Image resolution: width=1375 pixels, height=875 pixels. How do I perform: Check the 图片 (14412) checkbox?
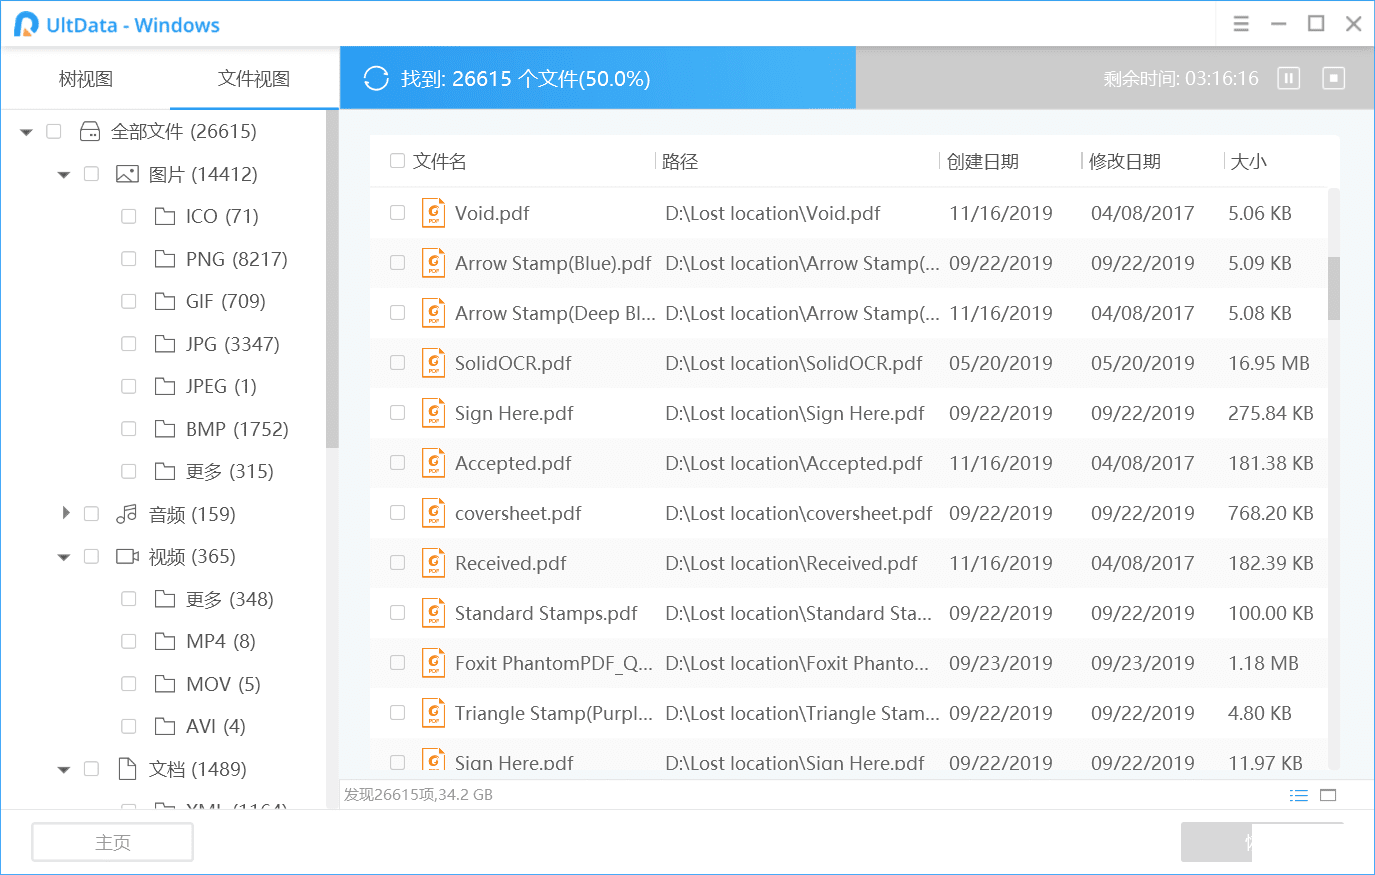[91, 174]
